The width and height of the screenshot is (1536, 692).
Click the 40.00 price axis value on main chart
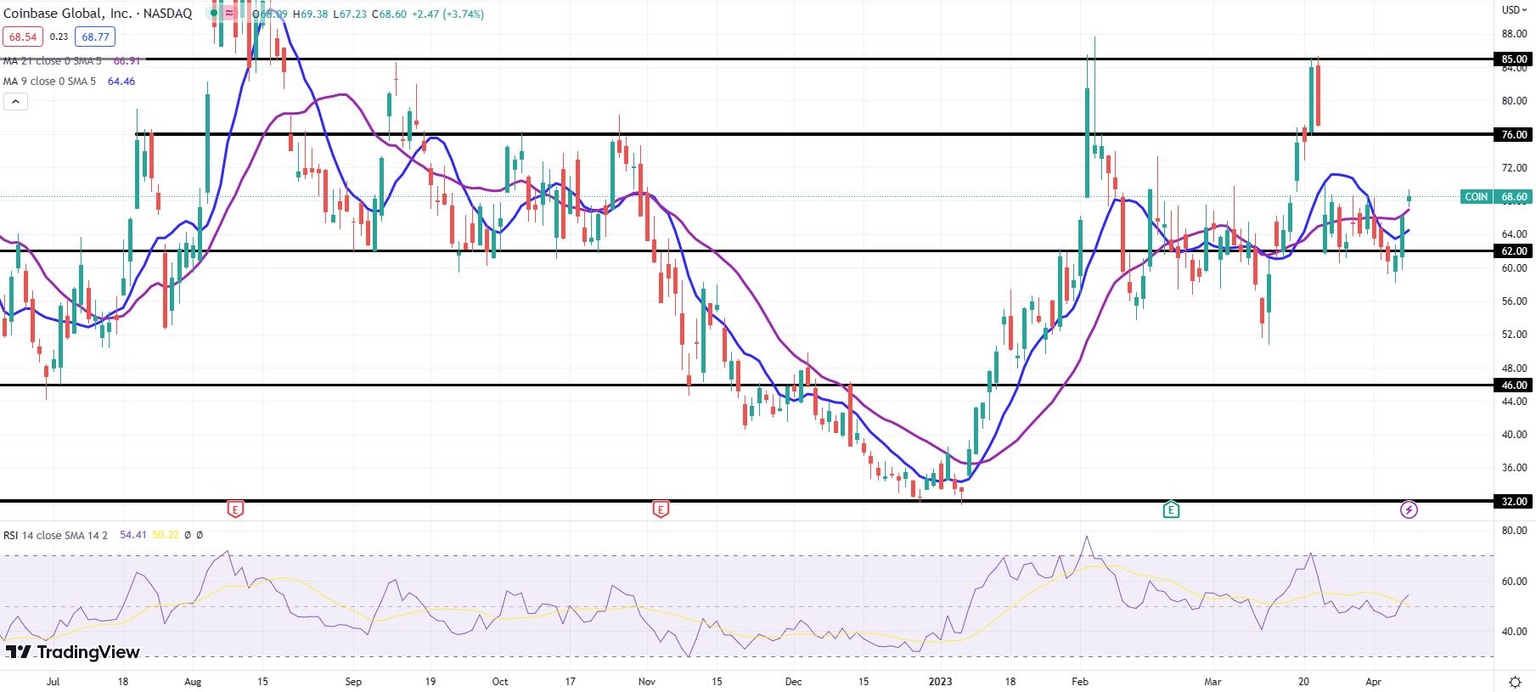[x=1514, y=434]
